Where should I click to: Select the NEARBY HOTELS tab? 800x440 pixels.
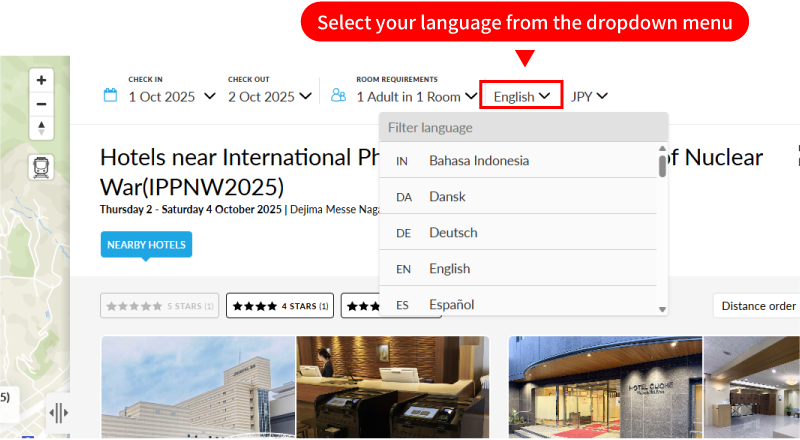pyautogui.click(x=146, y=245)
